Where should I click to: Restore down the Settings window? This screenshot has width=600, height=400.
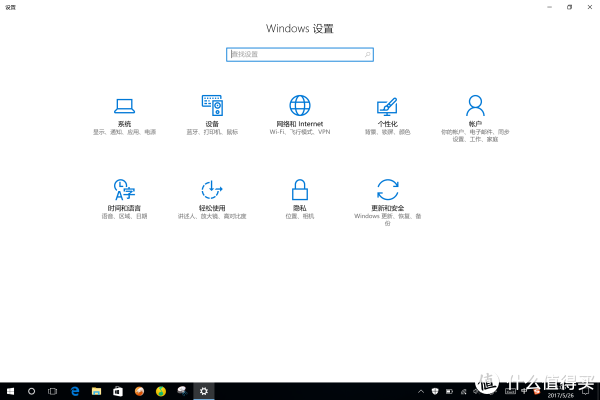pyautogui.click(x=569, y=7)
